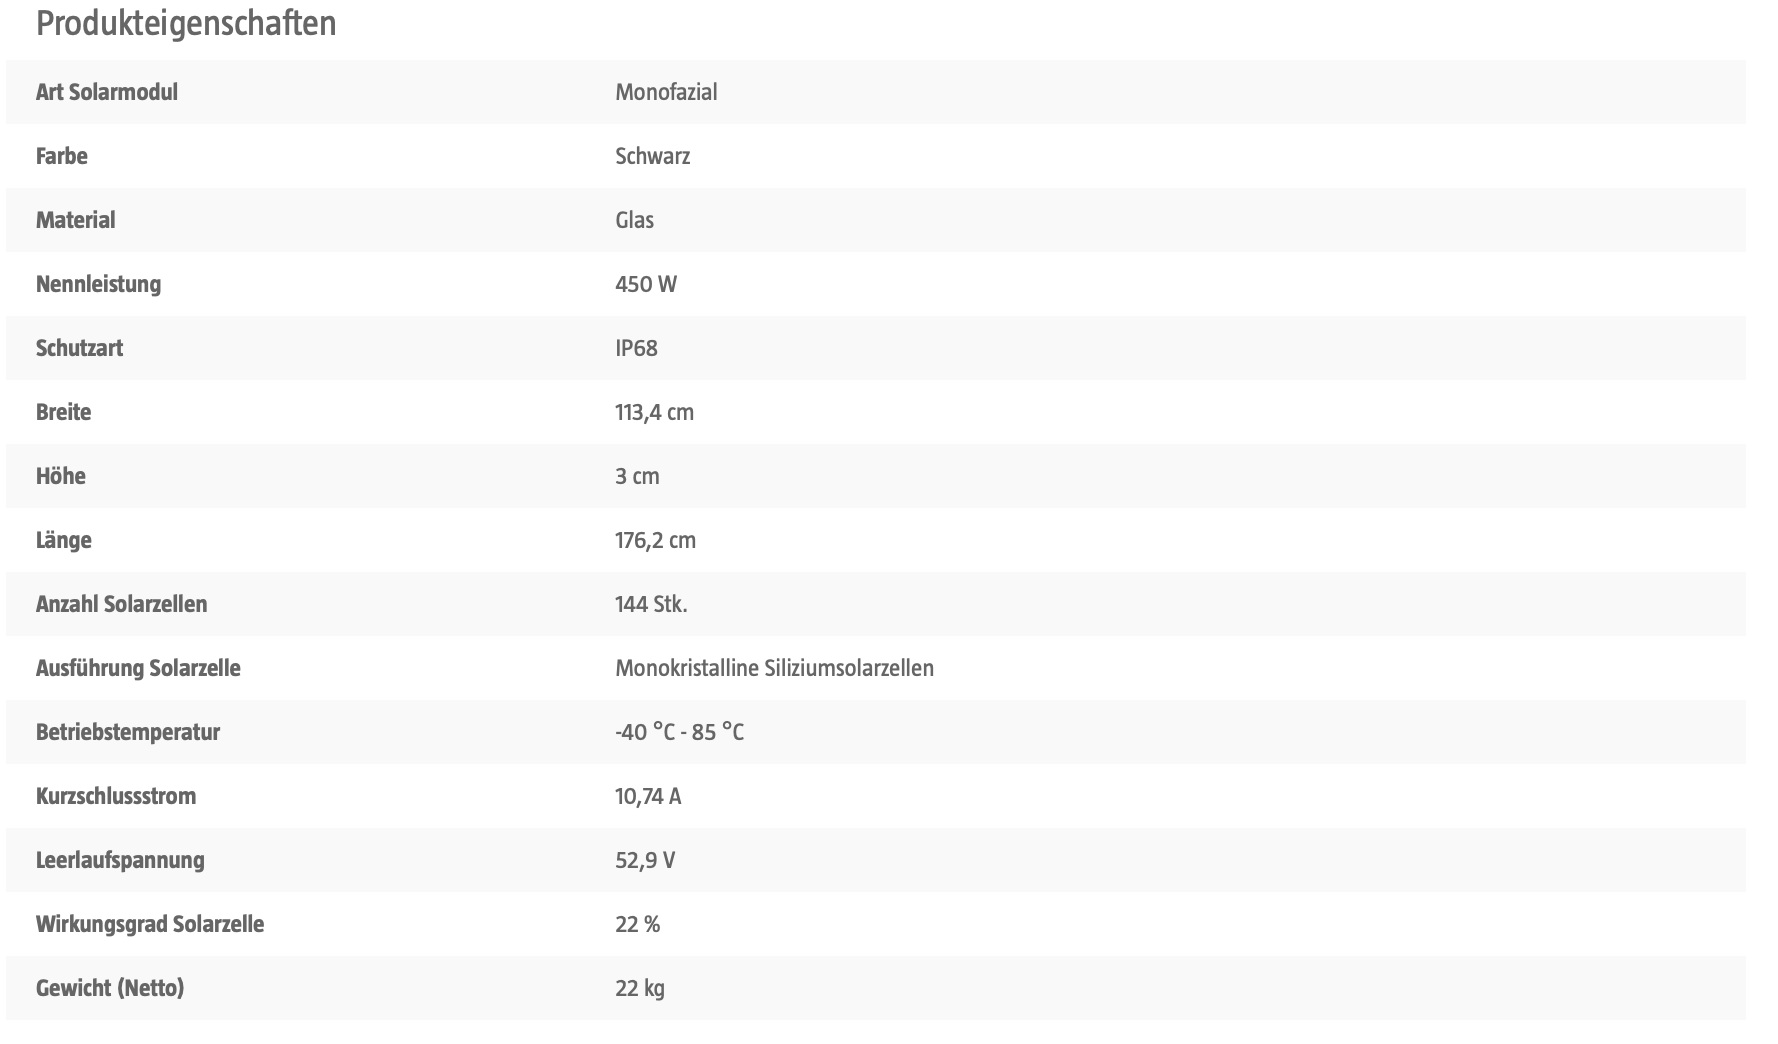1778x1044 pixels.
Task: Click the Nennleistung label
Action: 98,284
